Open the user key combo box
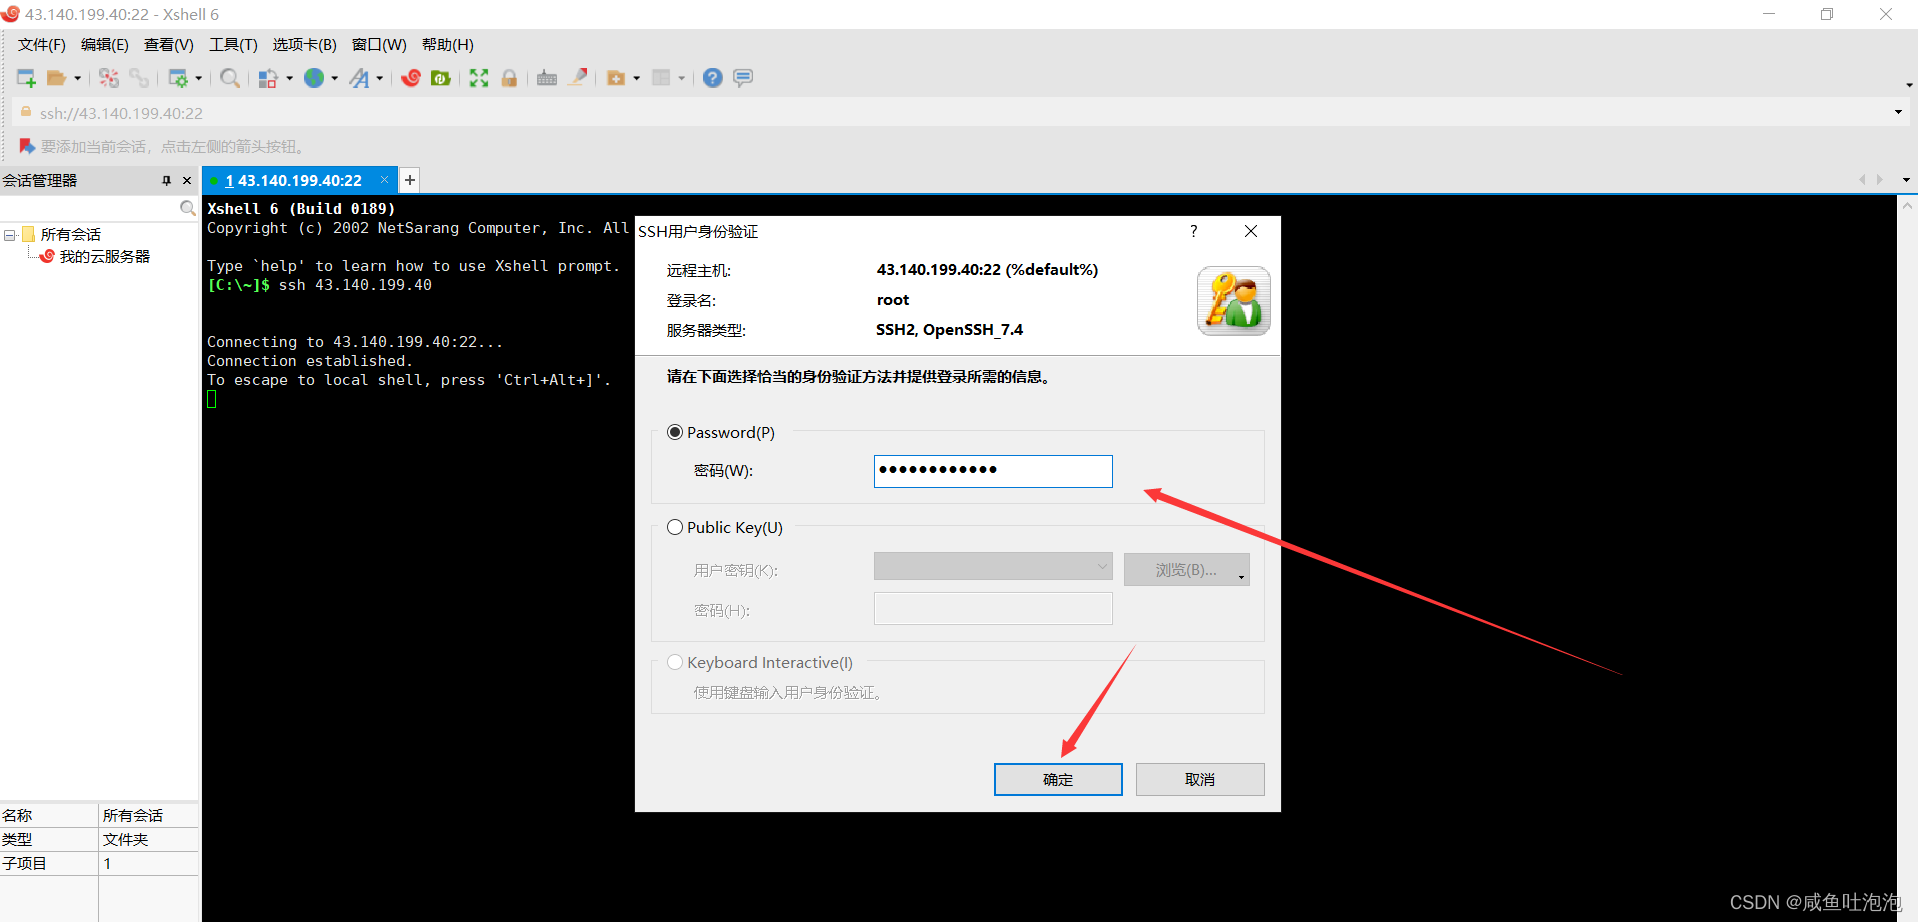 [x=993, y=566]
